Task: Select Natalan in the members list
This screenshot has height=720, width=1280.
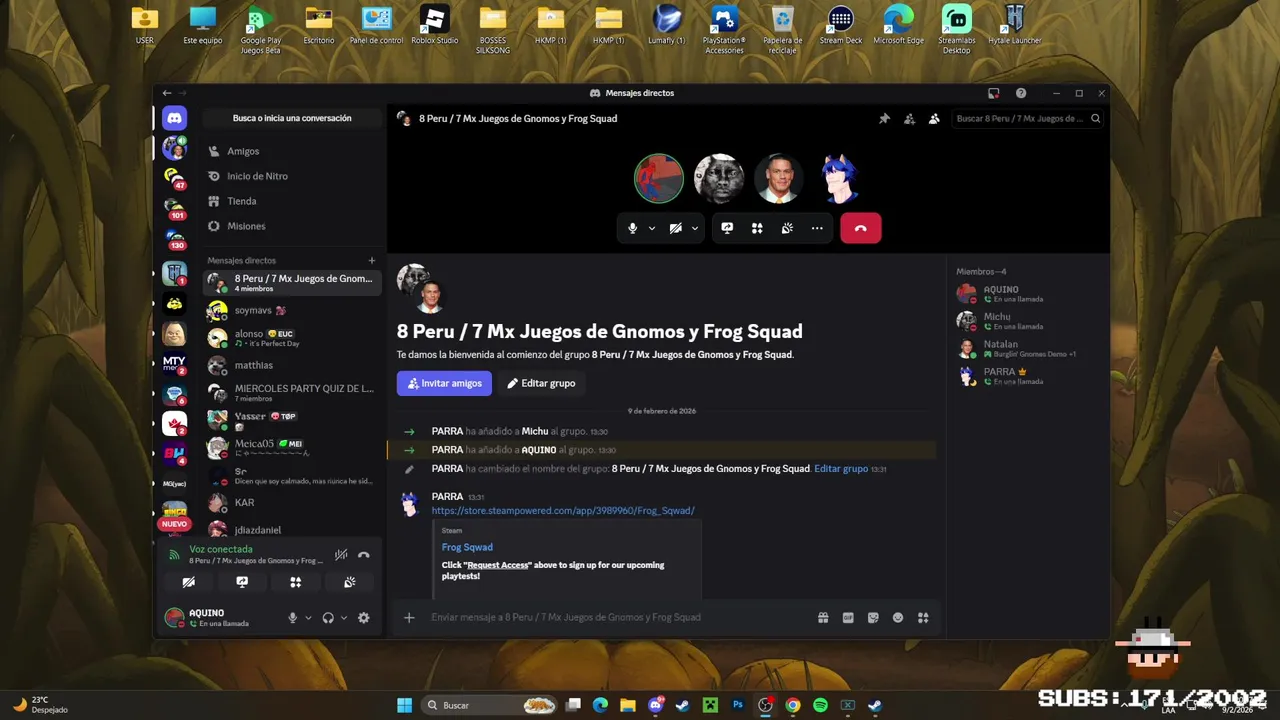Action: click(1027, 349)
